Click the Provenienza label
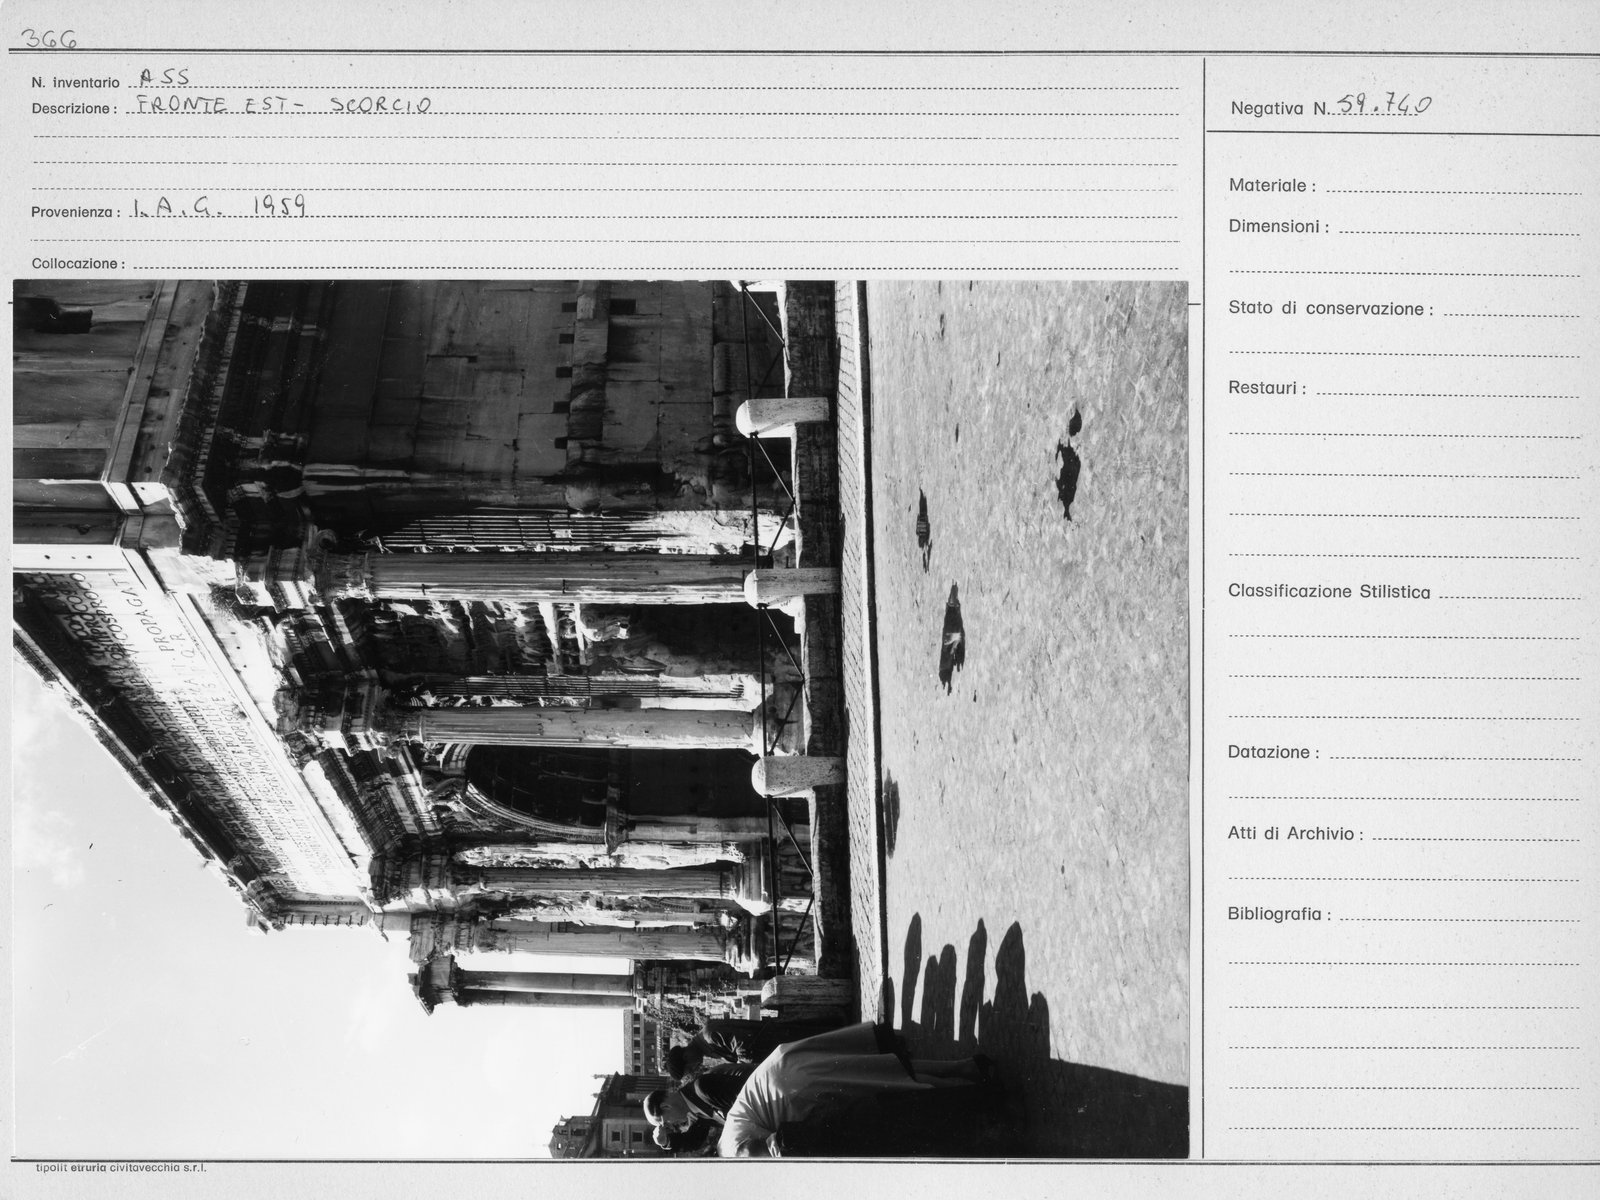The height and width of the screenshot is (1200, 1600). pyautogui.click(x=76, y=212)
